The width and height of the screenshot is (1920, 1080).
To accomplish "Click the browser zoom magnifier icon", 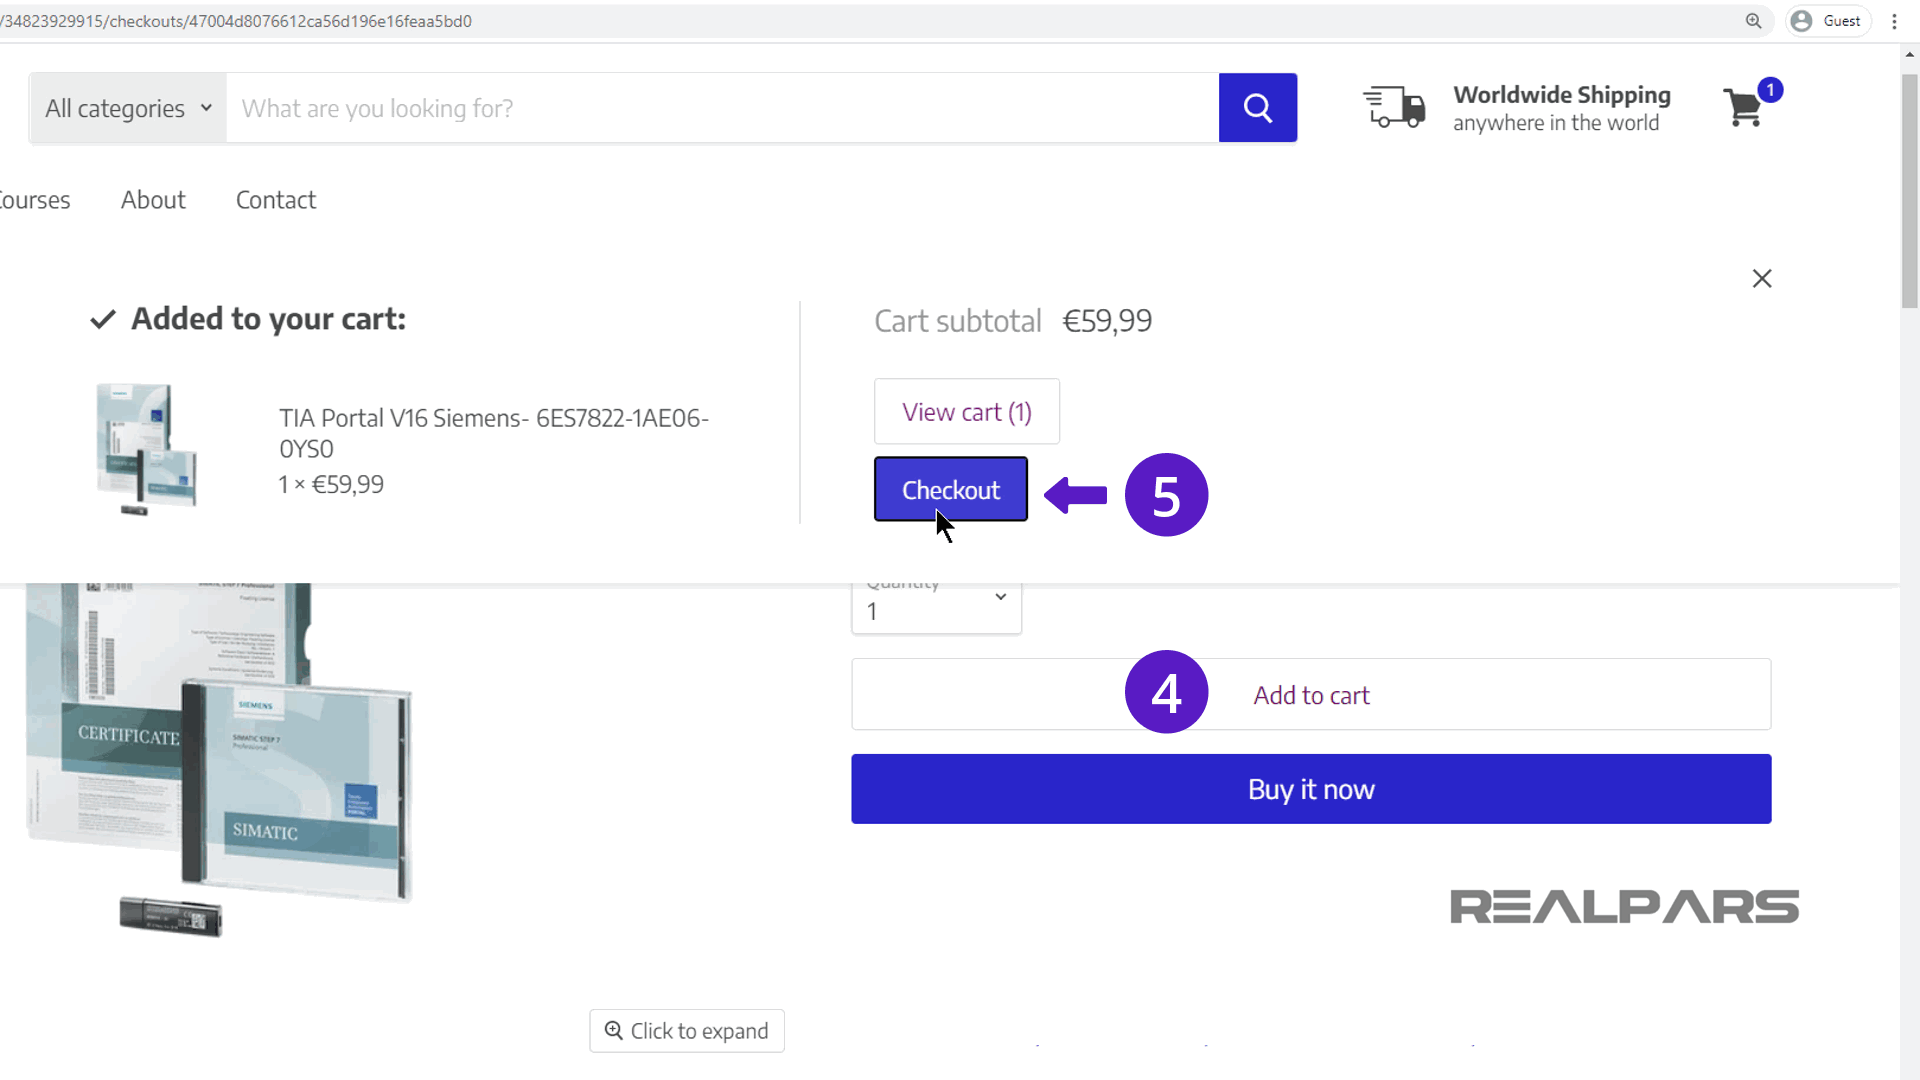I will [x=1753, y=21].
